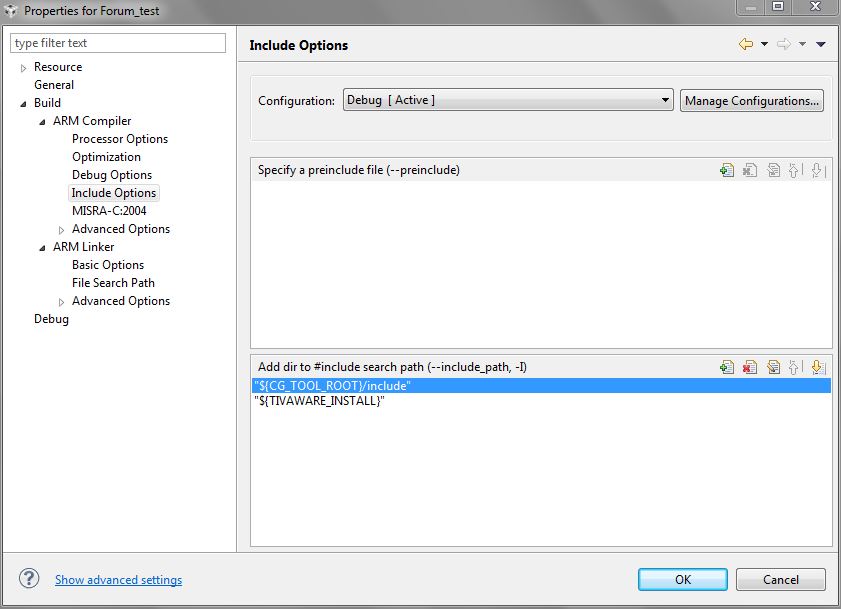The width and height of the screenshot is (841, 609).
Task: Open the forward history dropdown arrow
Action: point(802,44)
